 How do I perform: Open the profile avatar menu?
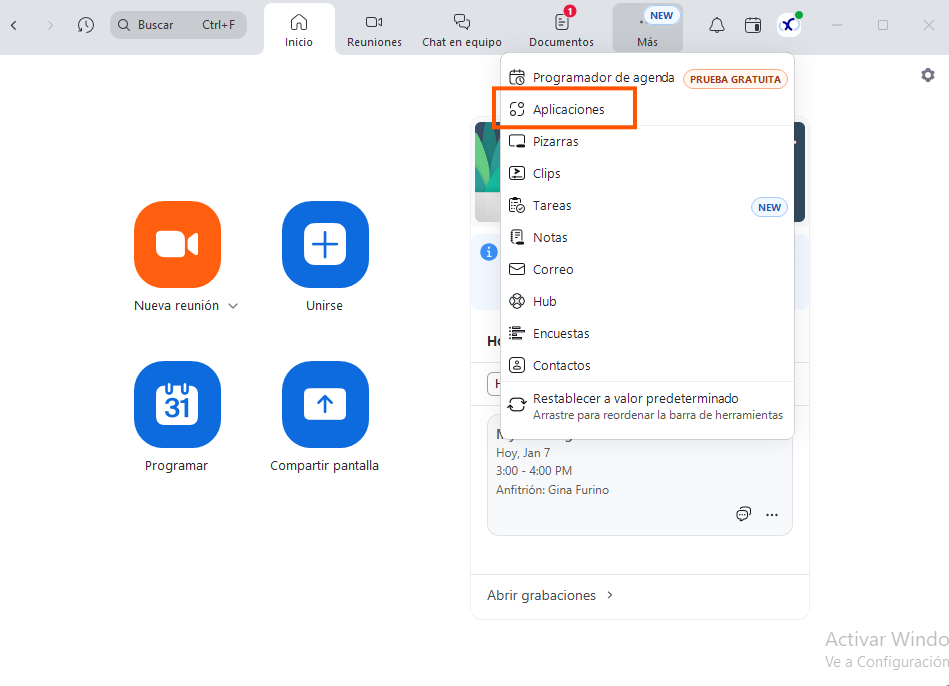789,25
